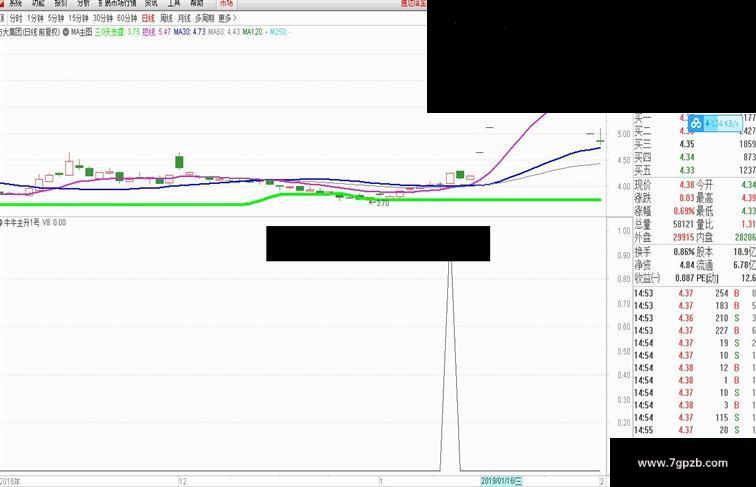Click the 14:54 trade row with volume 115

pos(694,418)
